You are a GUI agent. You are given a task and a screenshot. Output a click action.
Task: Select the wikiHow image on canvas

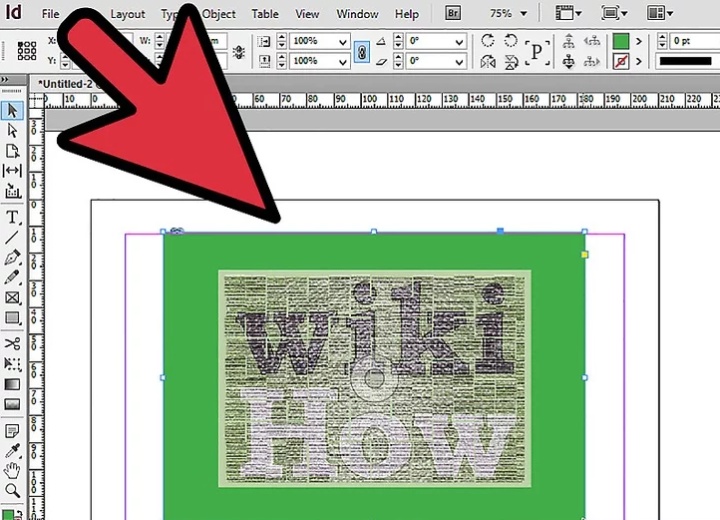(375, 379)
